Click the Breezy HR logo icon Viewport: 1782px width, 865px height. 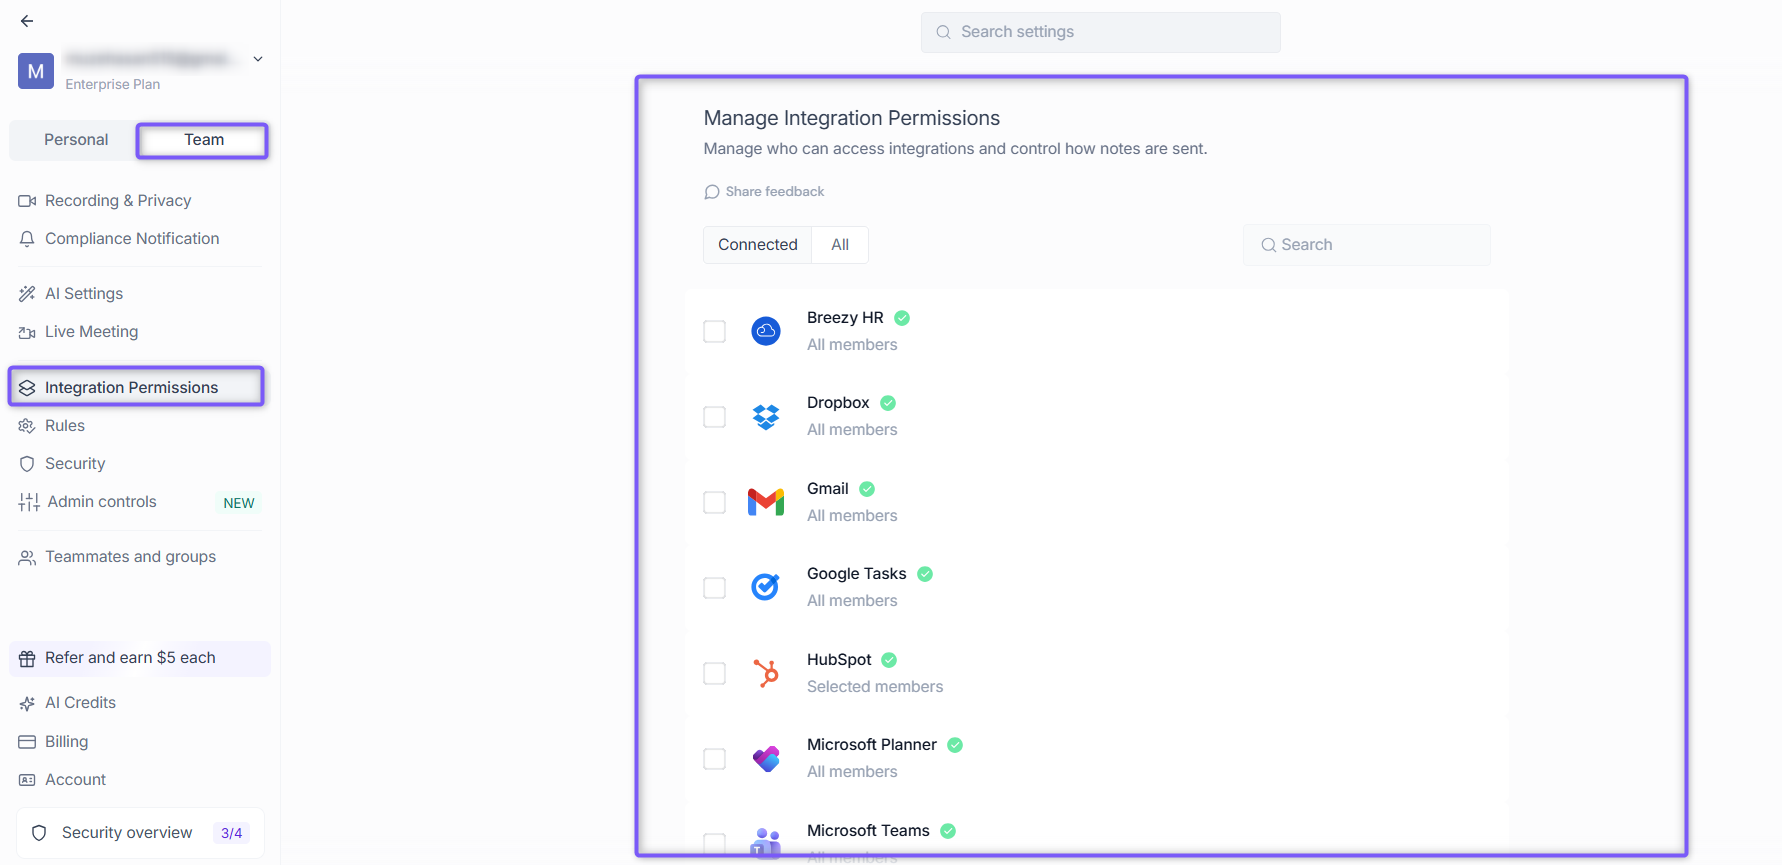(x=766, y=331)
